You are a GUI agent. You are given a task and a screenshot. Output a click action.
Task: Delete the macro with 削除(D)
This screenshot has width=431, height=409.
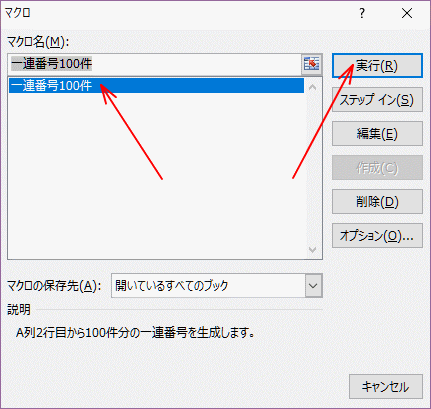coord(377,202)
